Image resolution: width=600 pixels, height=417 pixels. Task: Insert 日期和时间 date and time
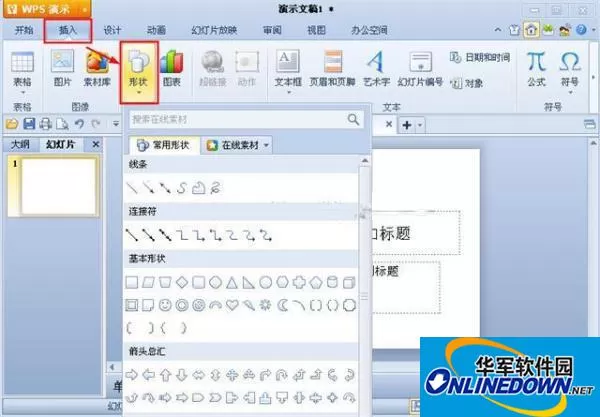(x=480, y=58)
